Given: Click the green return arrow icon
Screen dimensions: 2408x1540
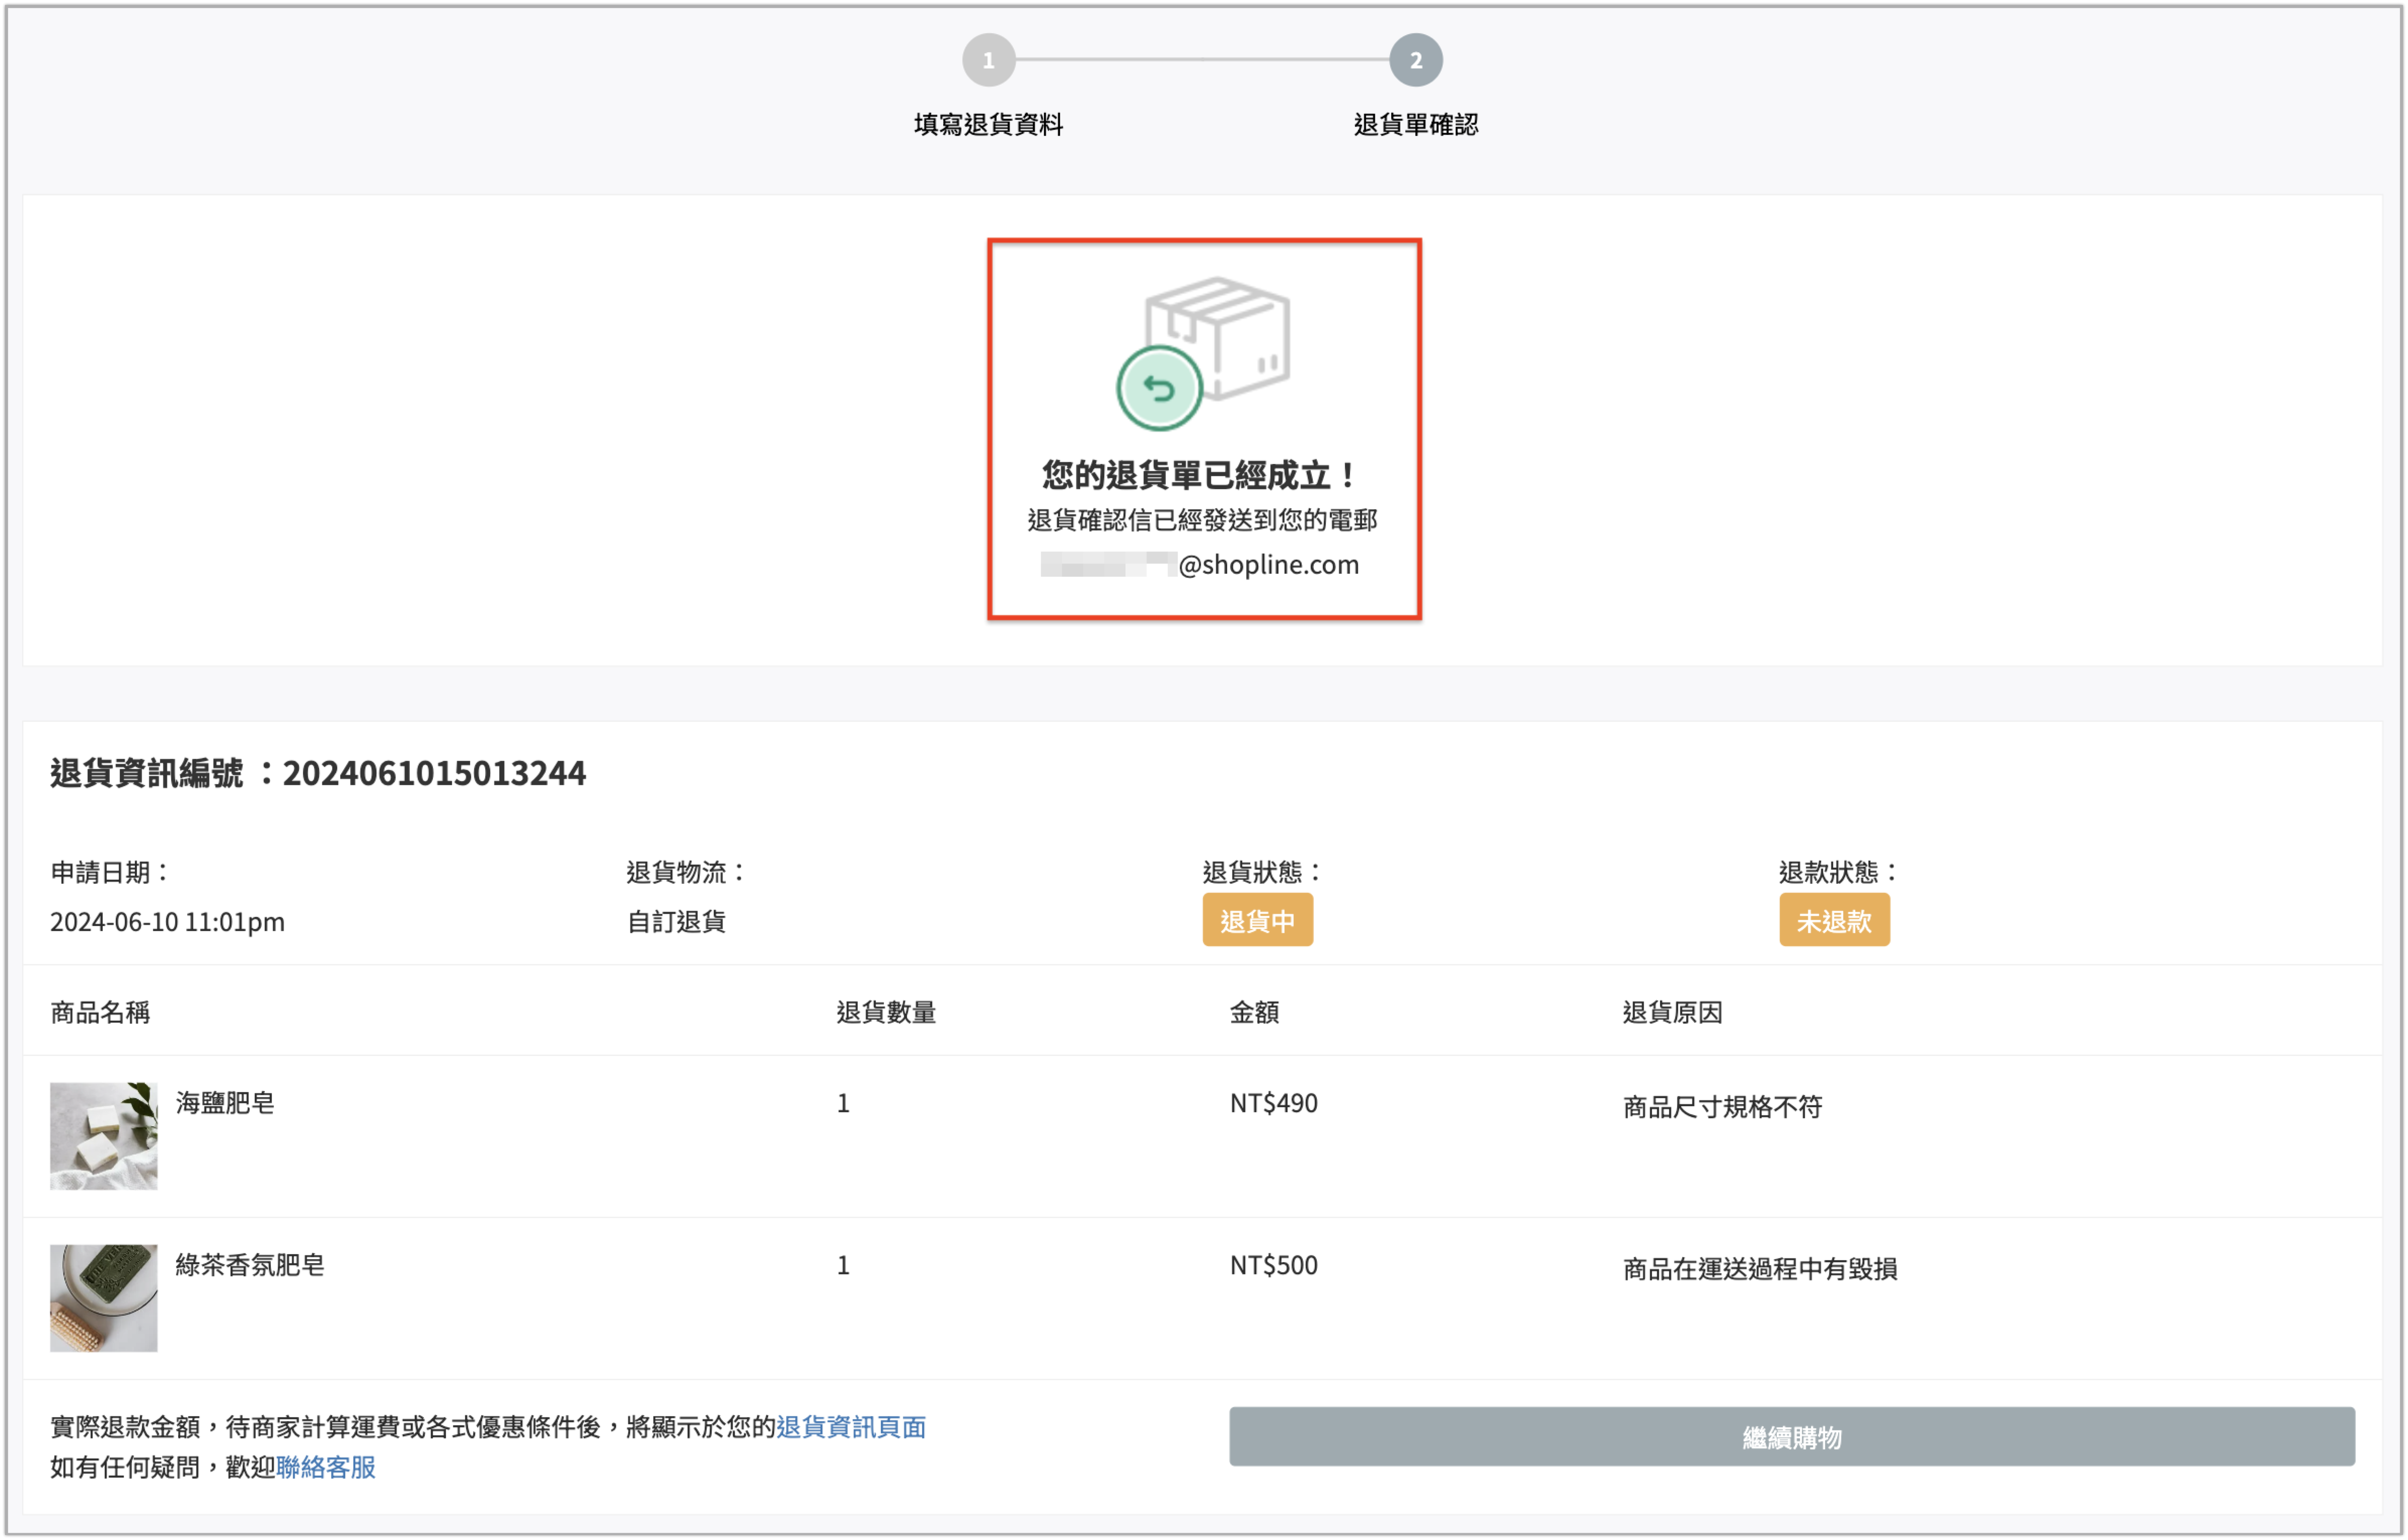Looking at the screenshot, I should [x=1159, y=388].
